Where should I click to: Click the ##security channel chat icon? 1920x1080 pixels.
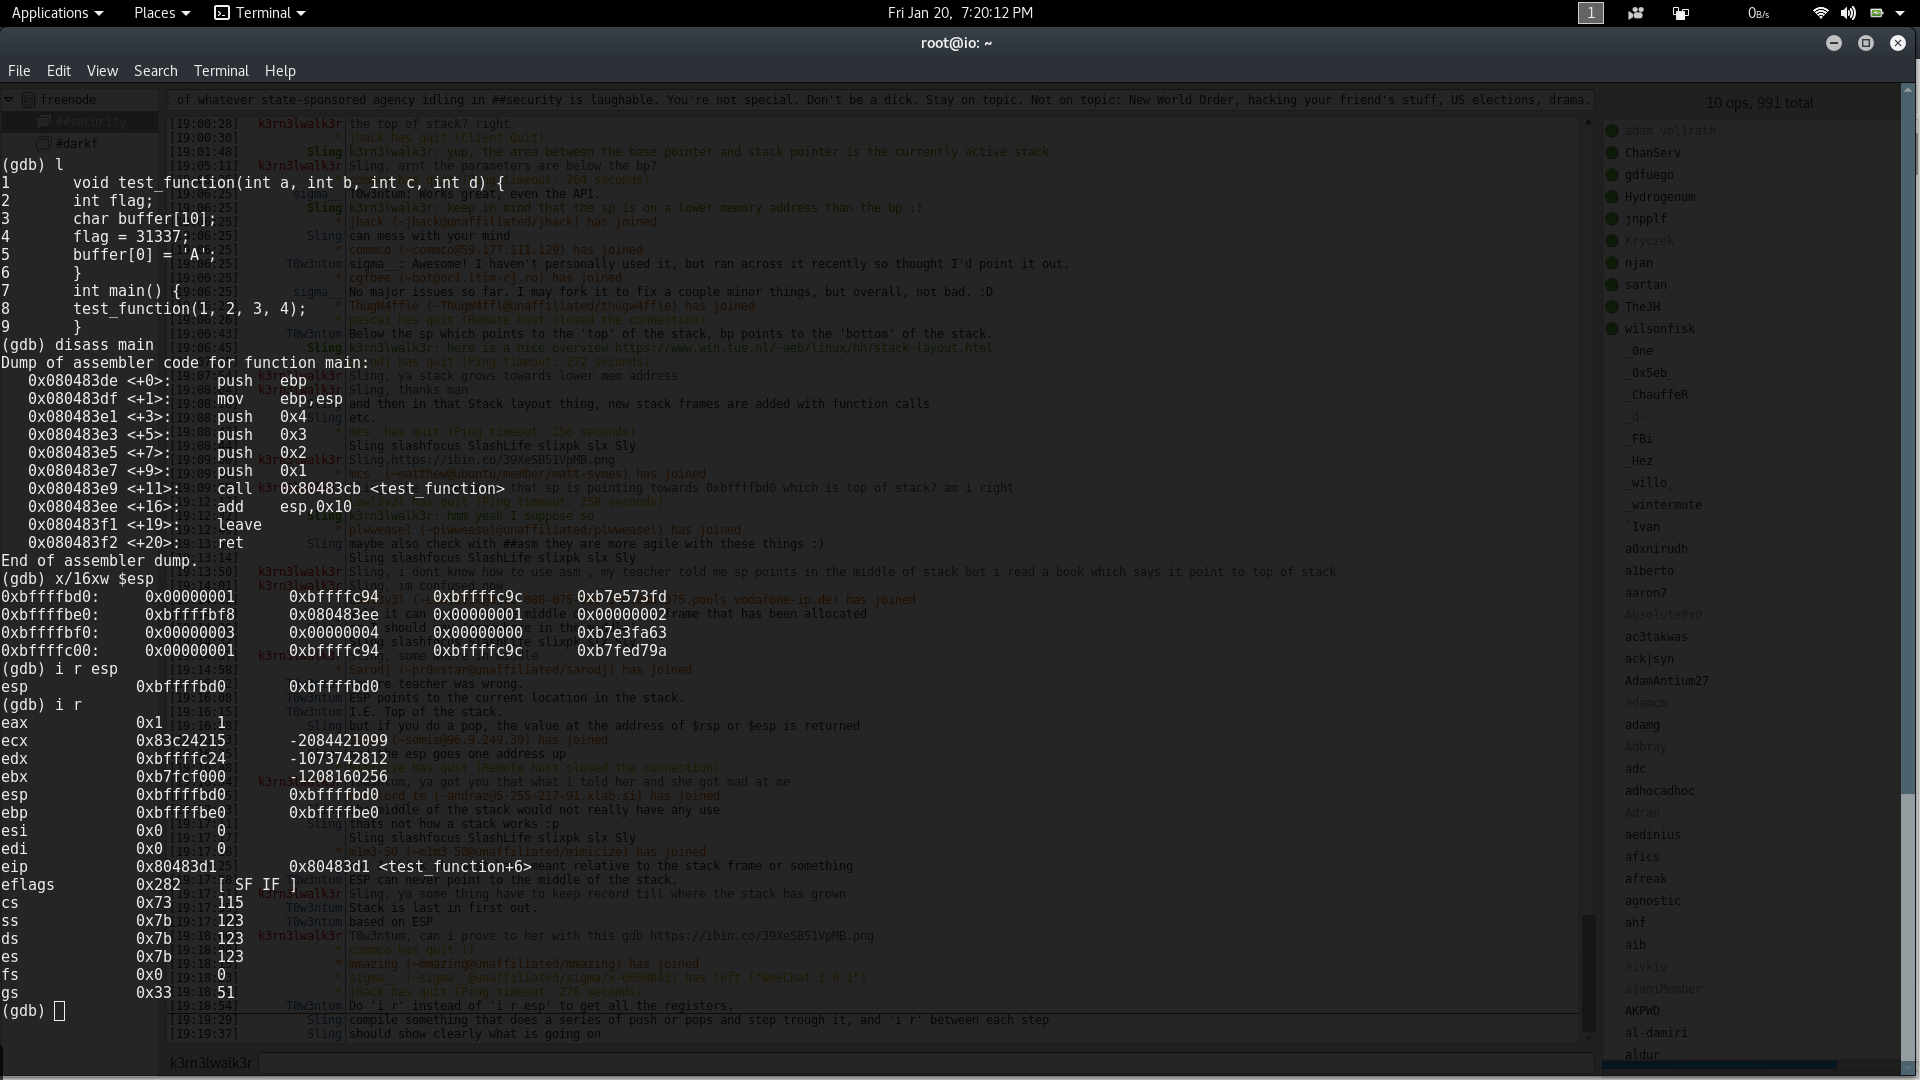coord(44,122)
